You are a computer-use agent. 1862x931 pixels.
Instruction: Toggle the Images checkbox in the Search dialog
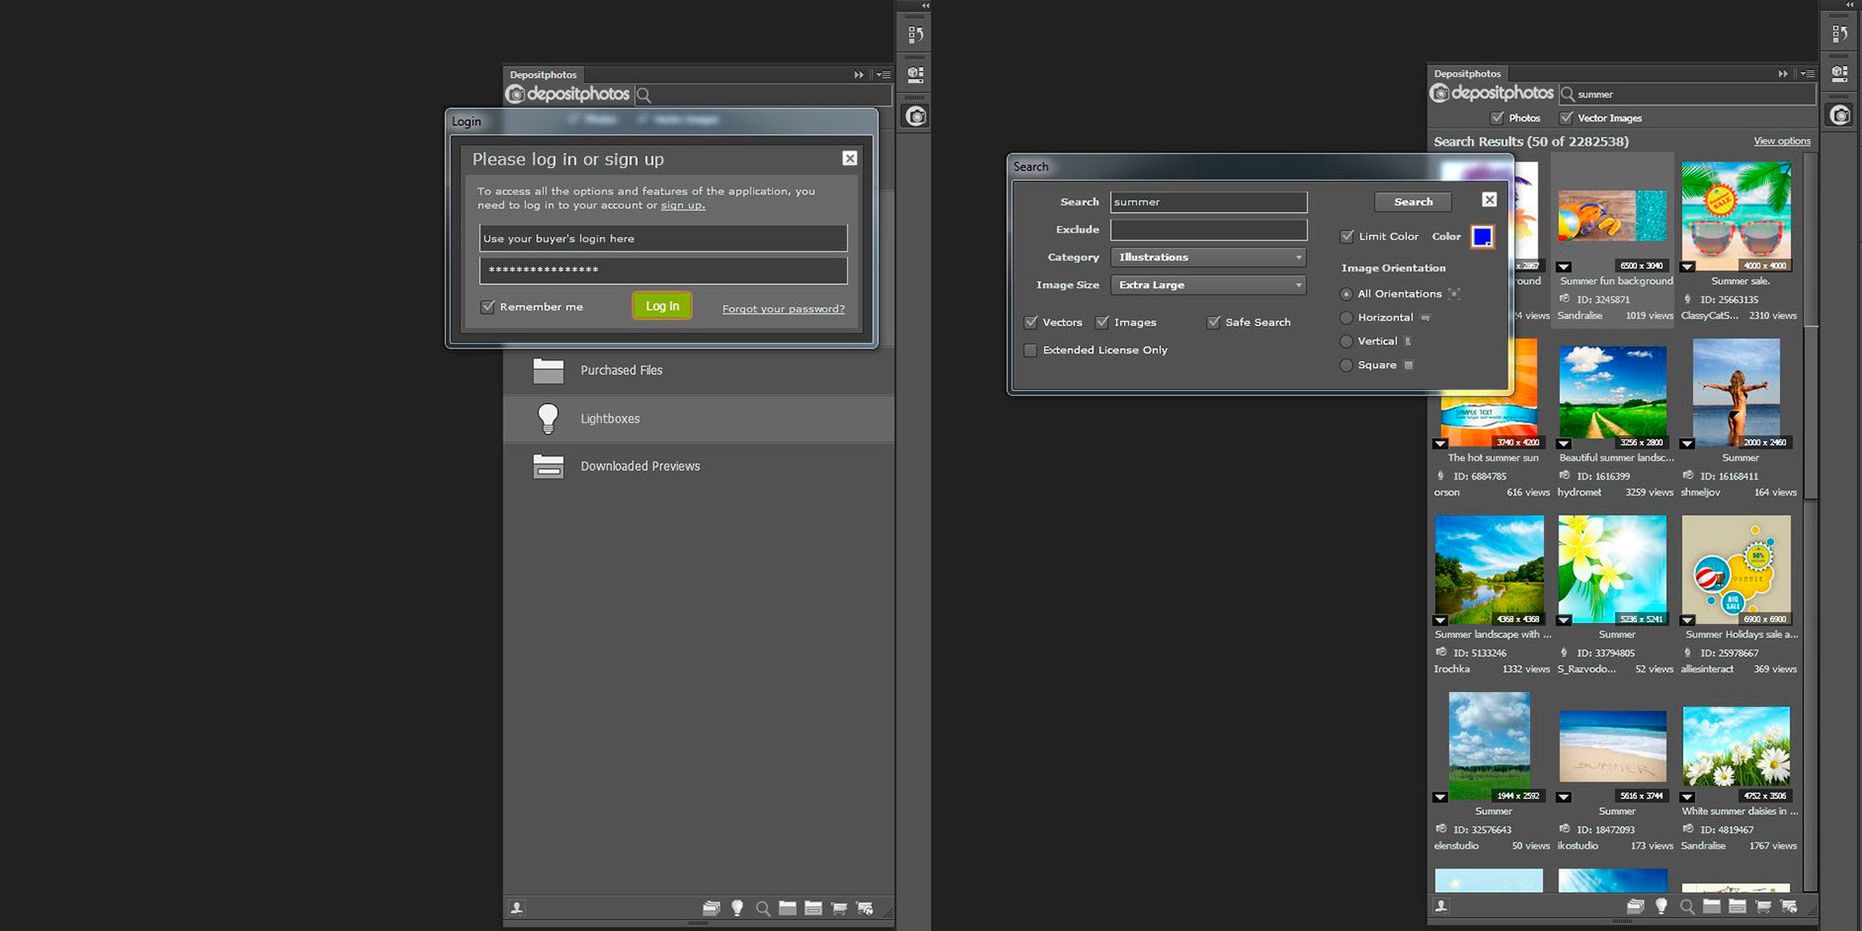pos(1102,322)
